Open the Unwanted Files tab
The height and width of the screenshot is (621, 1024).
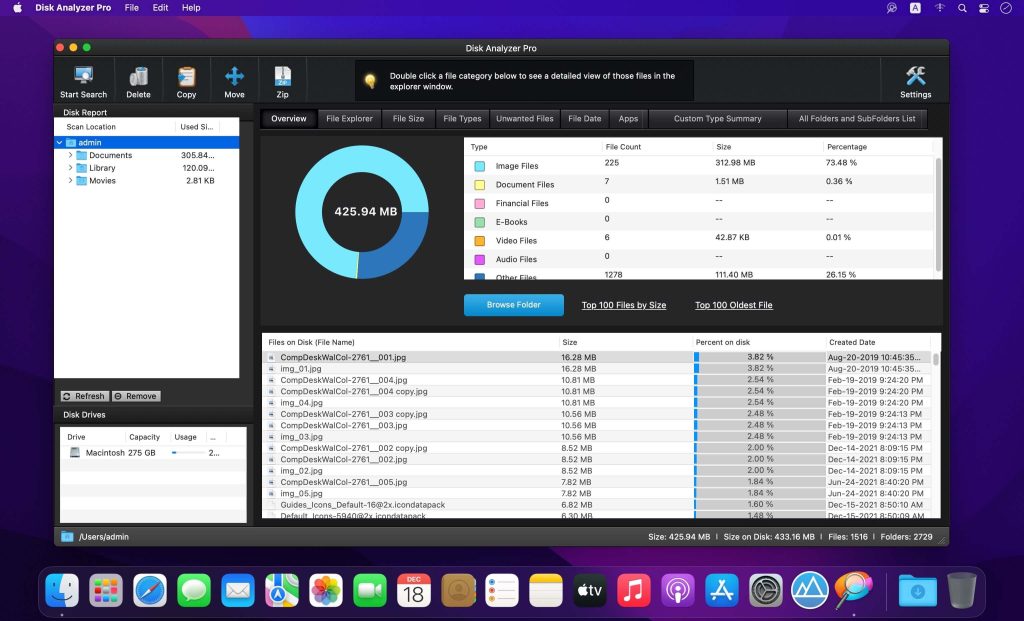tap(524, 118)
